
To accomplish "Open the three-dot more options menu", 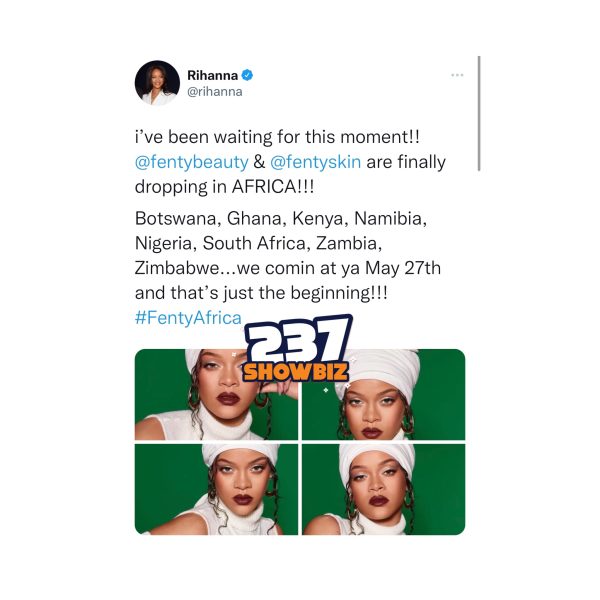I will 457,75.
